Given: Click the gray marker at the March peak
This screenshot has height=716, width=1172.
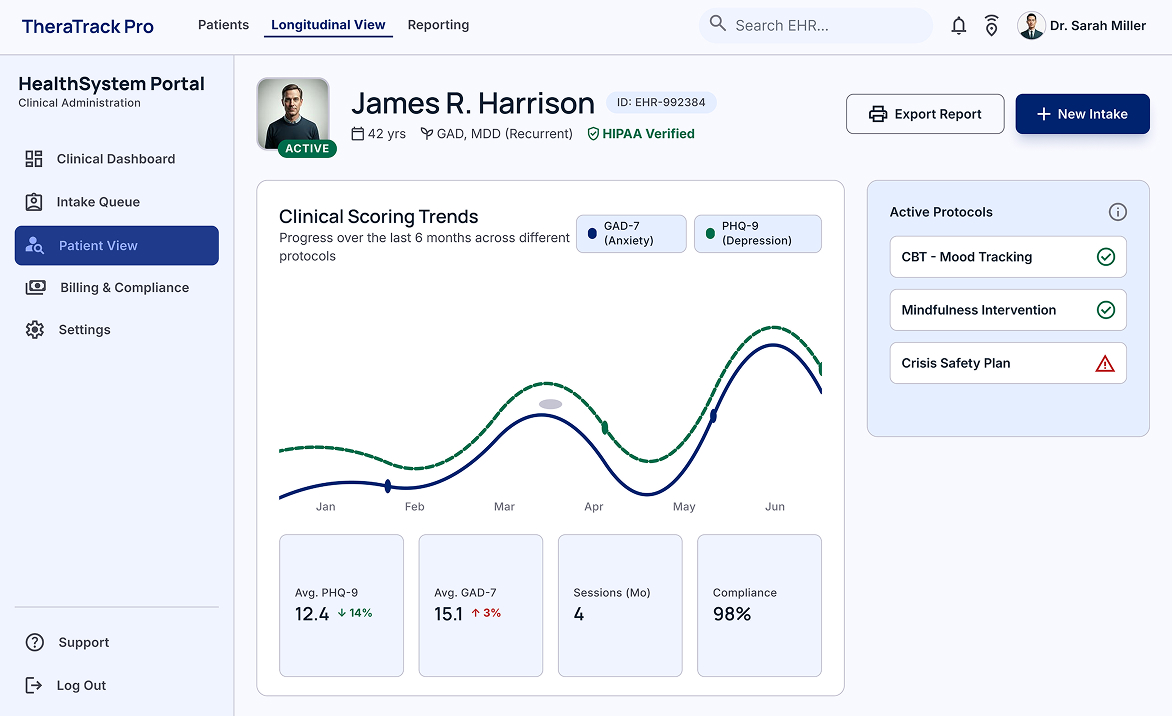Looking at the screenshot, I should coord(551,404).
